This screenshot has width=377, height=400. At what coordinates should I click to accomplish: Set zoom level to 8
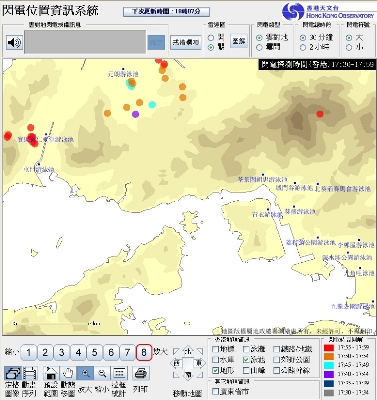[x=144, y=352]
